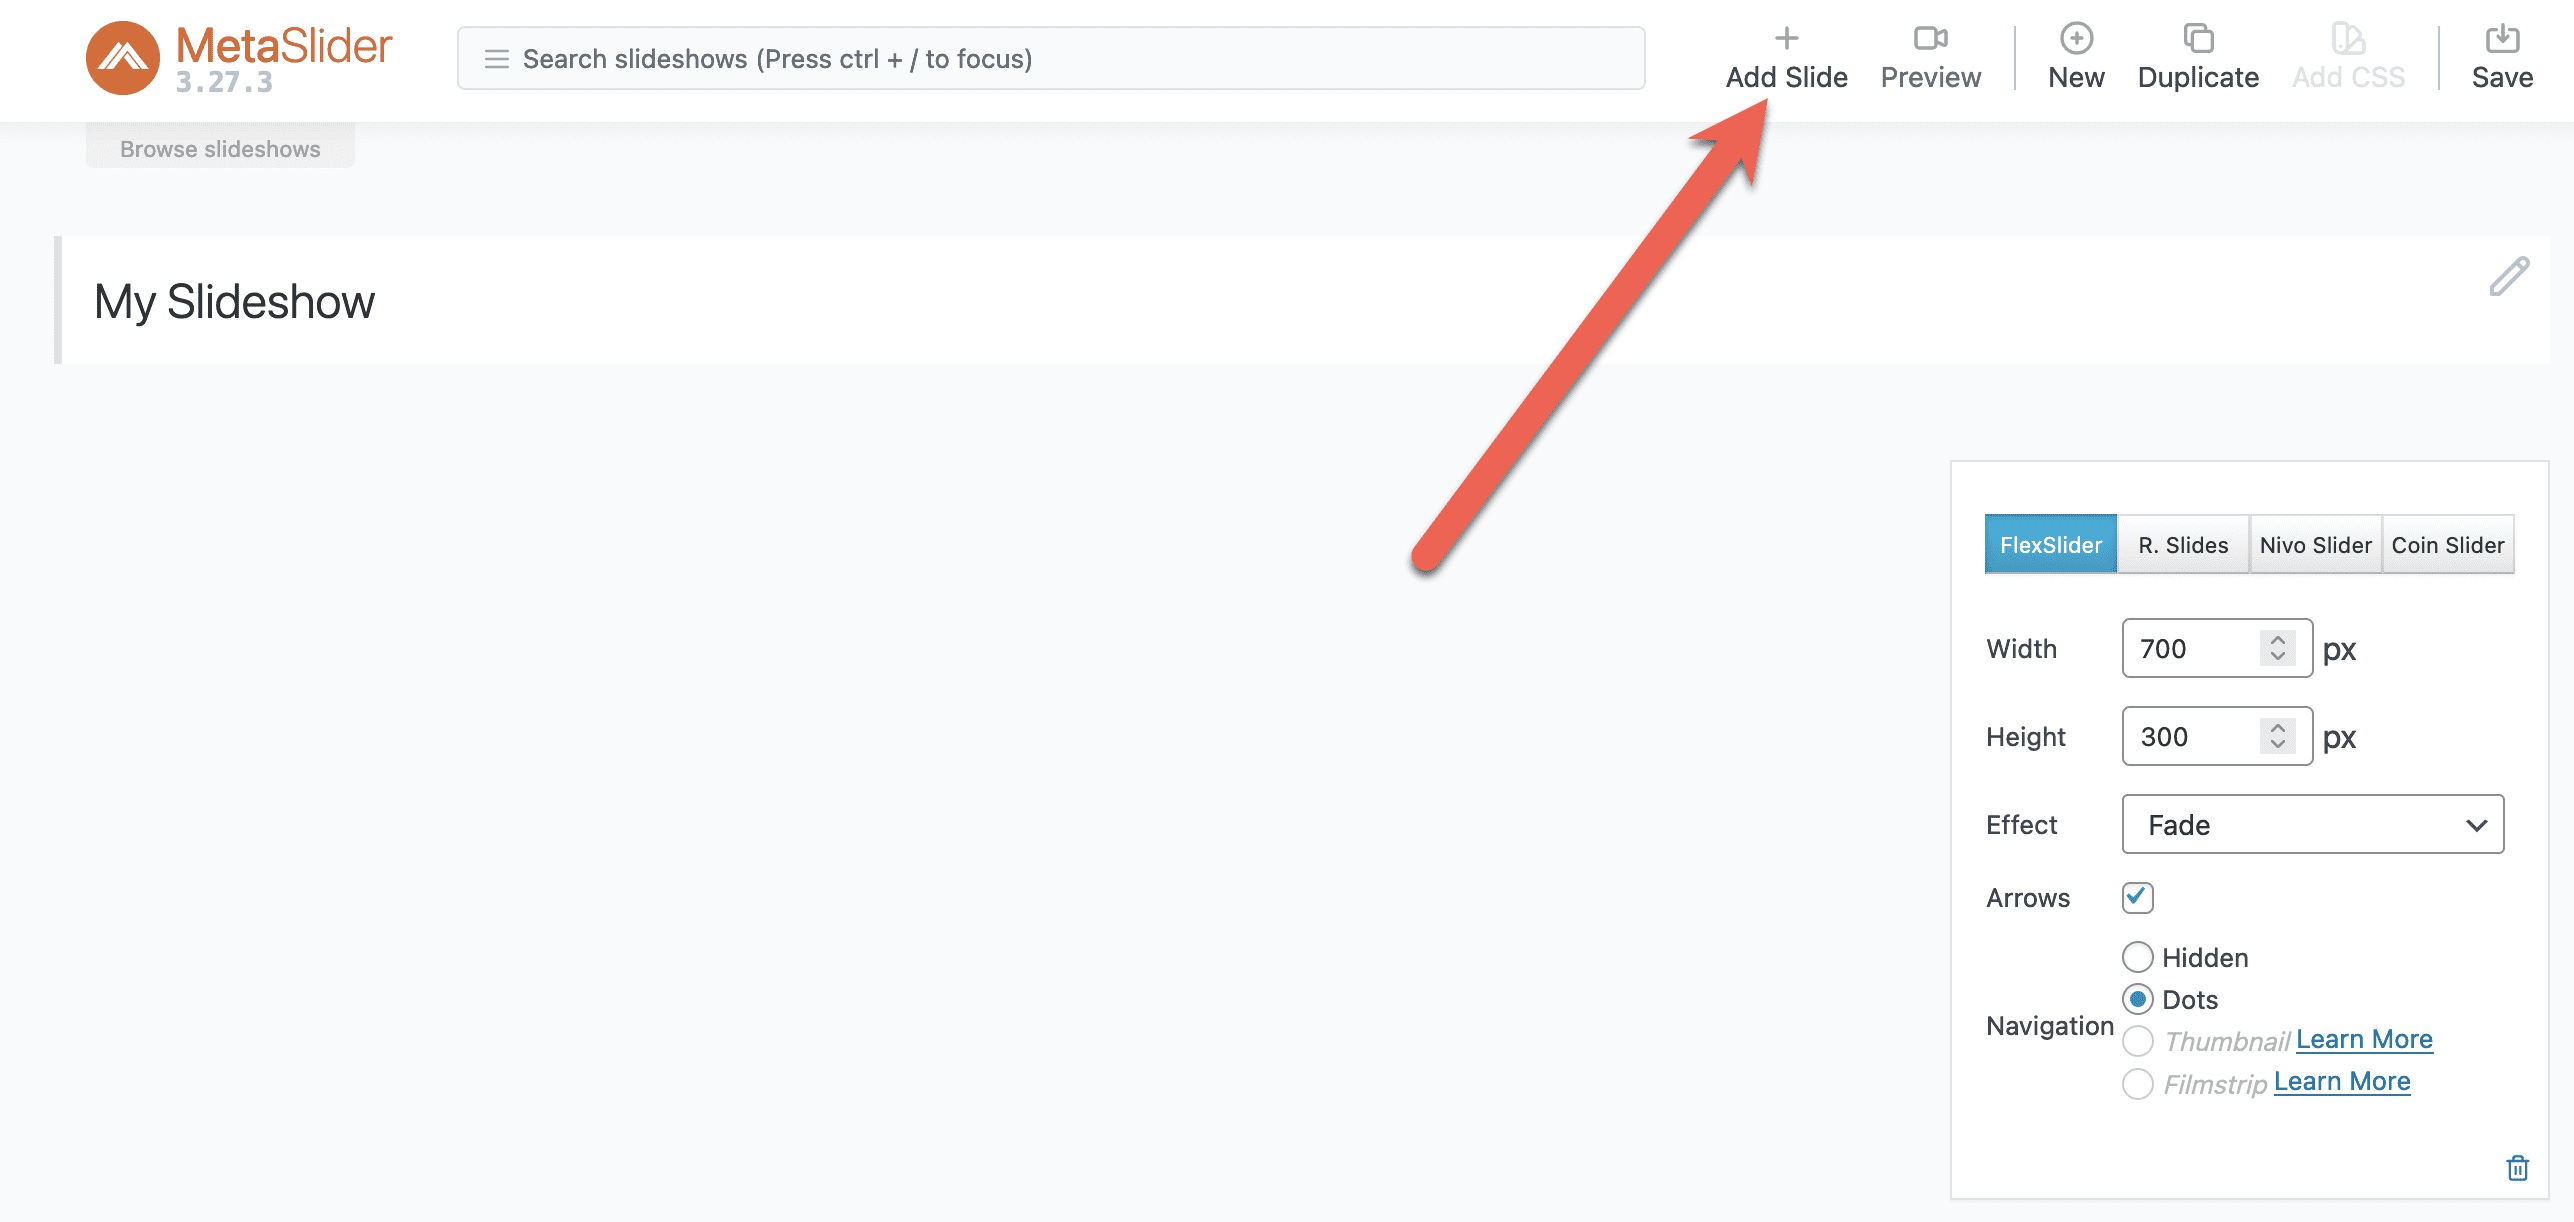Open Browse slideshows

pos(220,149)
